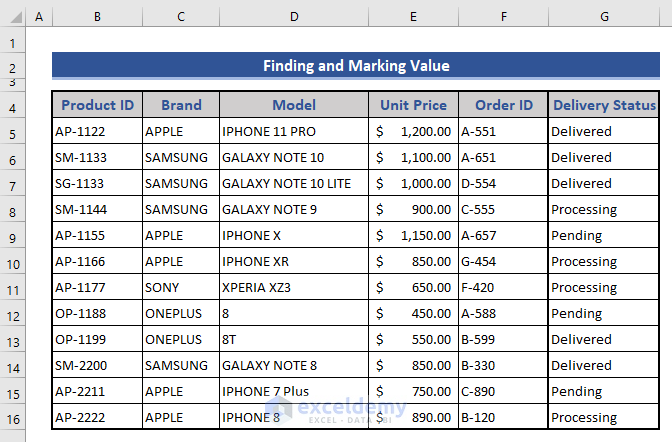Click the 'Brand' header cell
The height and width of the screenshot is (442, 672).
(x=181, y=105)
